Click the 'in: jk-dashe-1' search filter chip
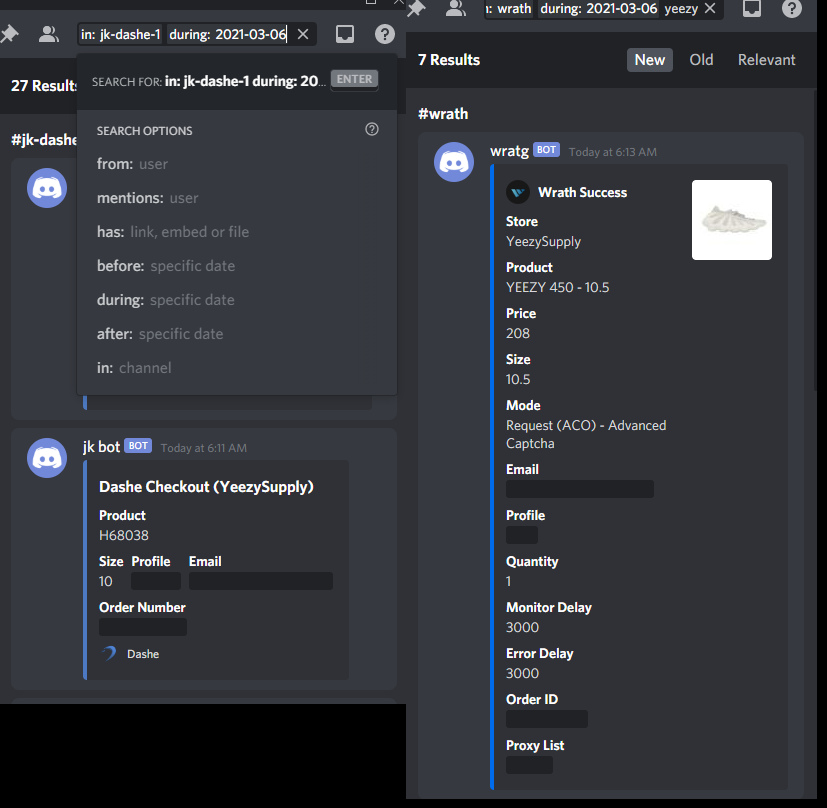 121,35
